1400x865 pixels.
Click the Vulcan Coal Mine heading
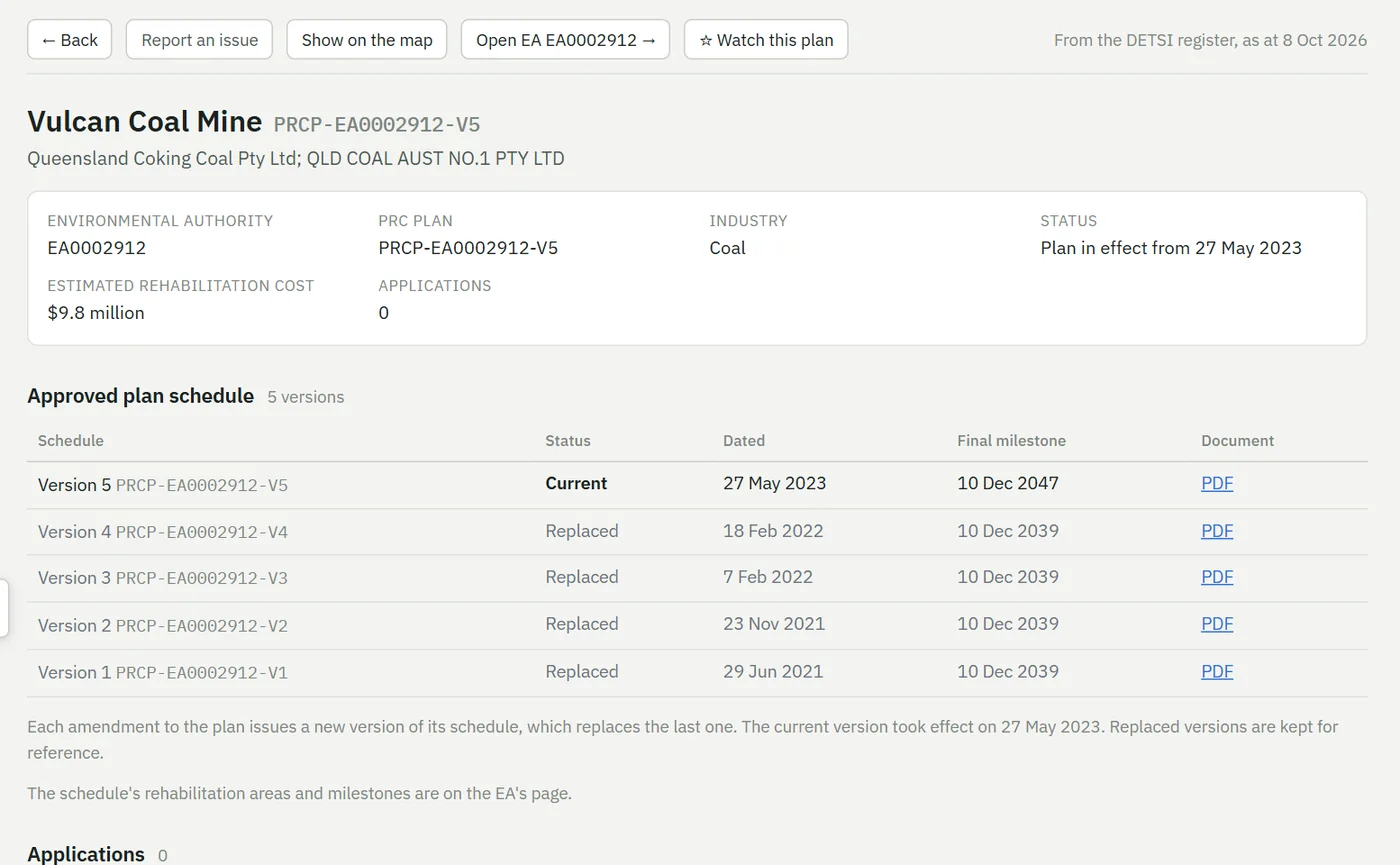[x=144, y=121]
